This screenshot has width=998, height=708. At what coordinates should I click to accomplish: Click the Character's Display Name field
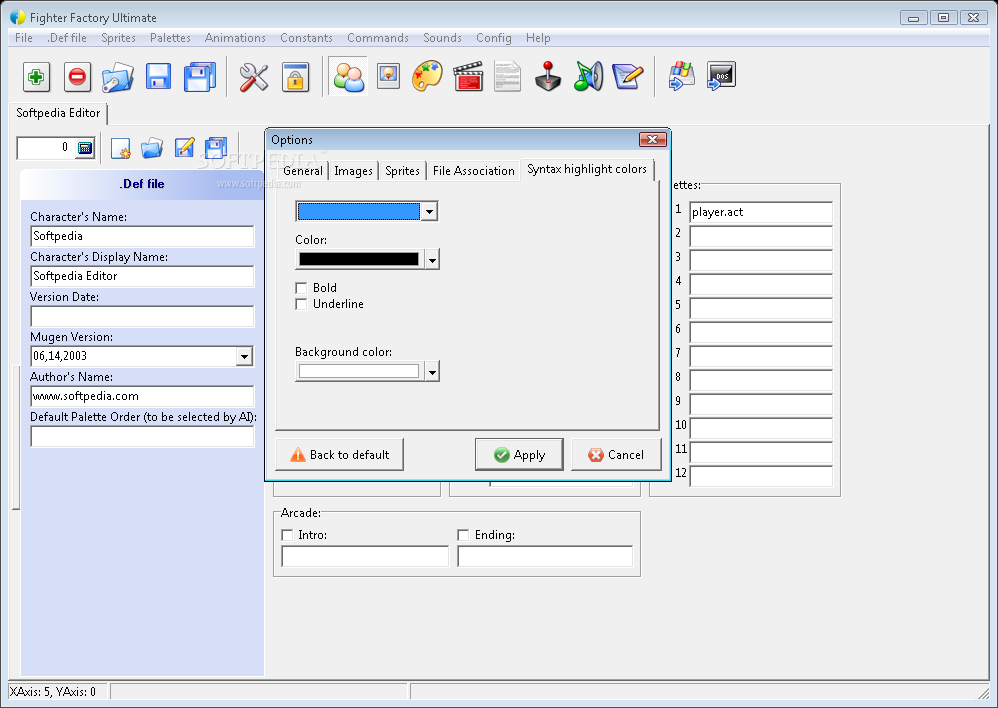pyautogui.click(x=143, y=276)
